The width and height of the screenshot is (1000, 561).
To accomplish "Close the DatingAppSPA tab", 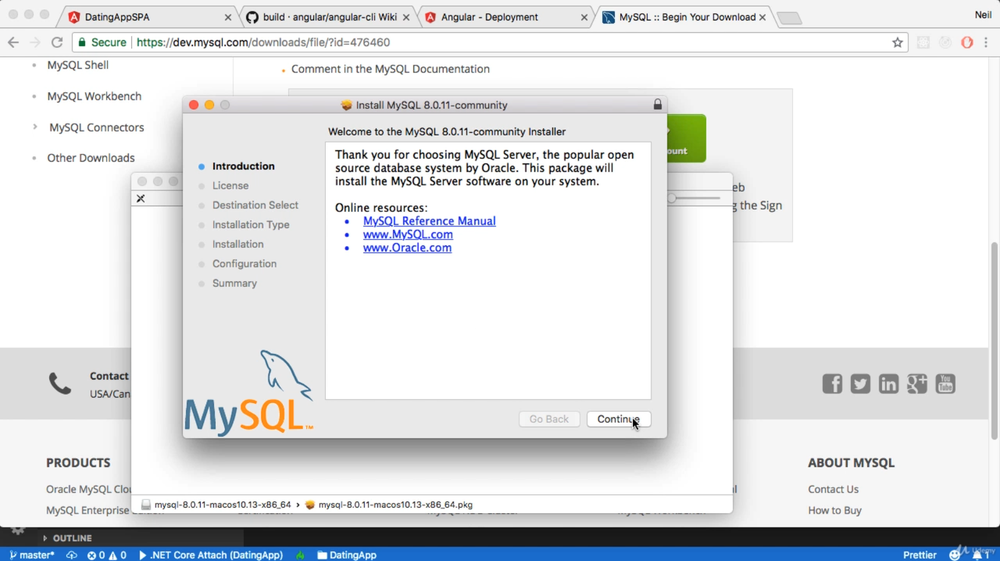I will [x=228, y=18].
